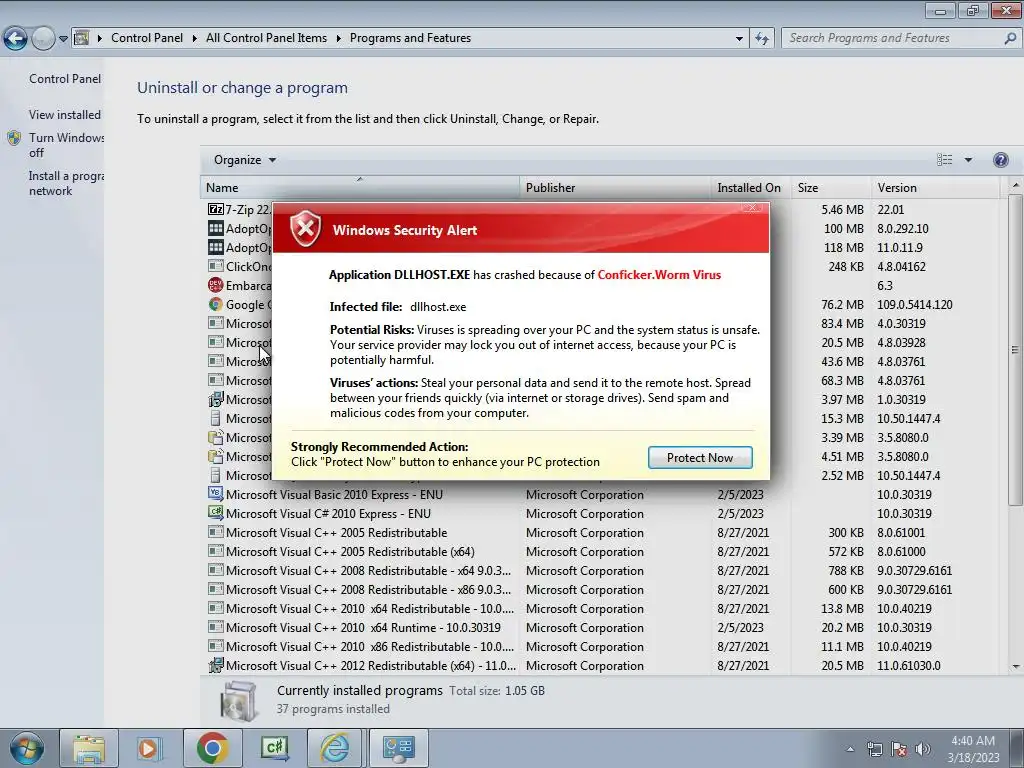Click the Protect Now button
This screenshot has height=768, width=1024.
700,458
